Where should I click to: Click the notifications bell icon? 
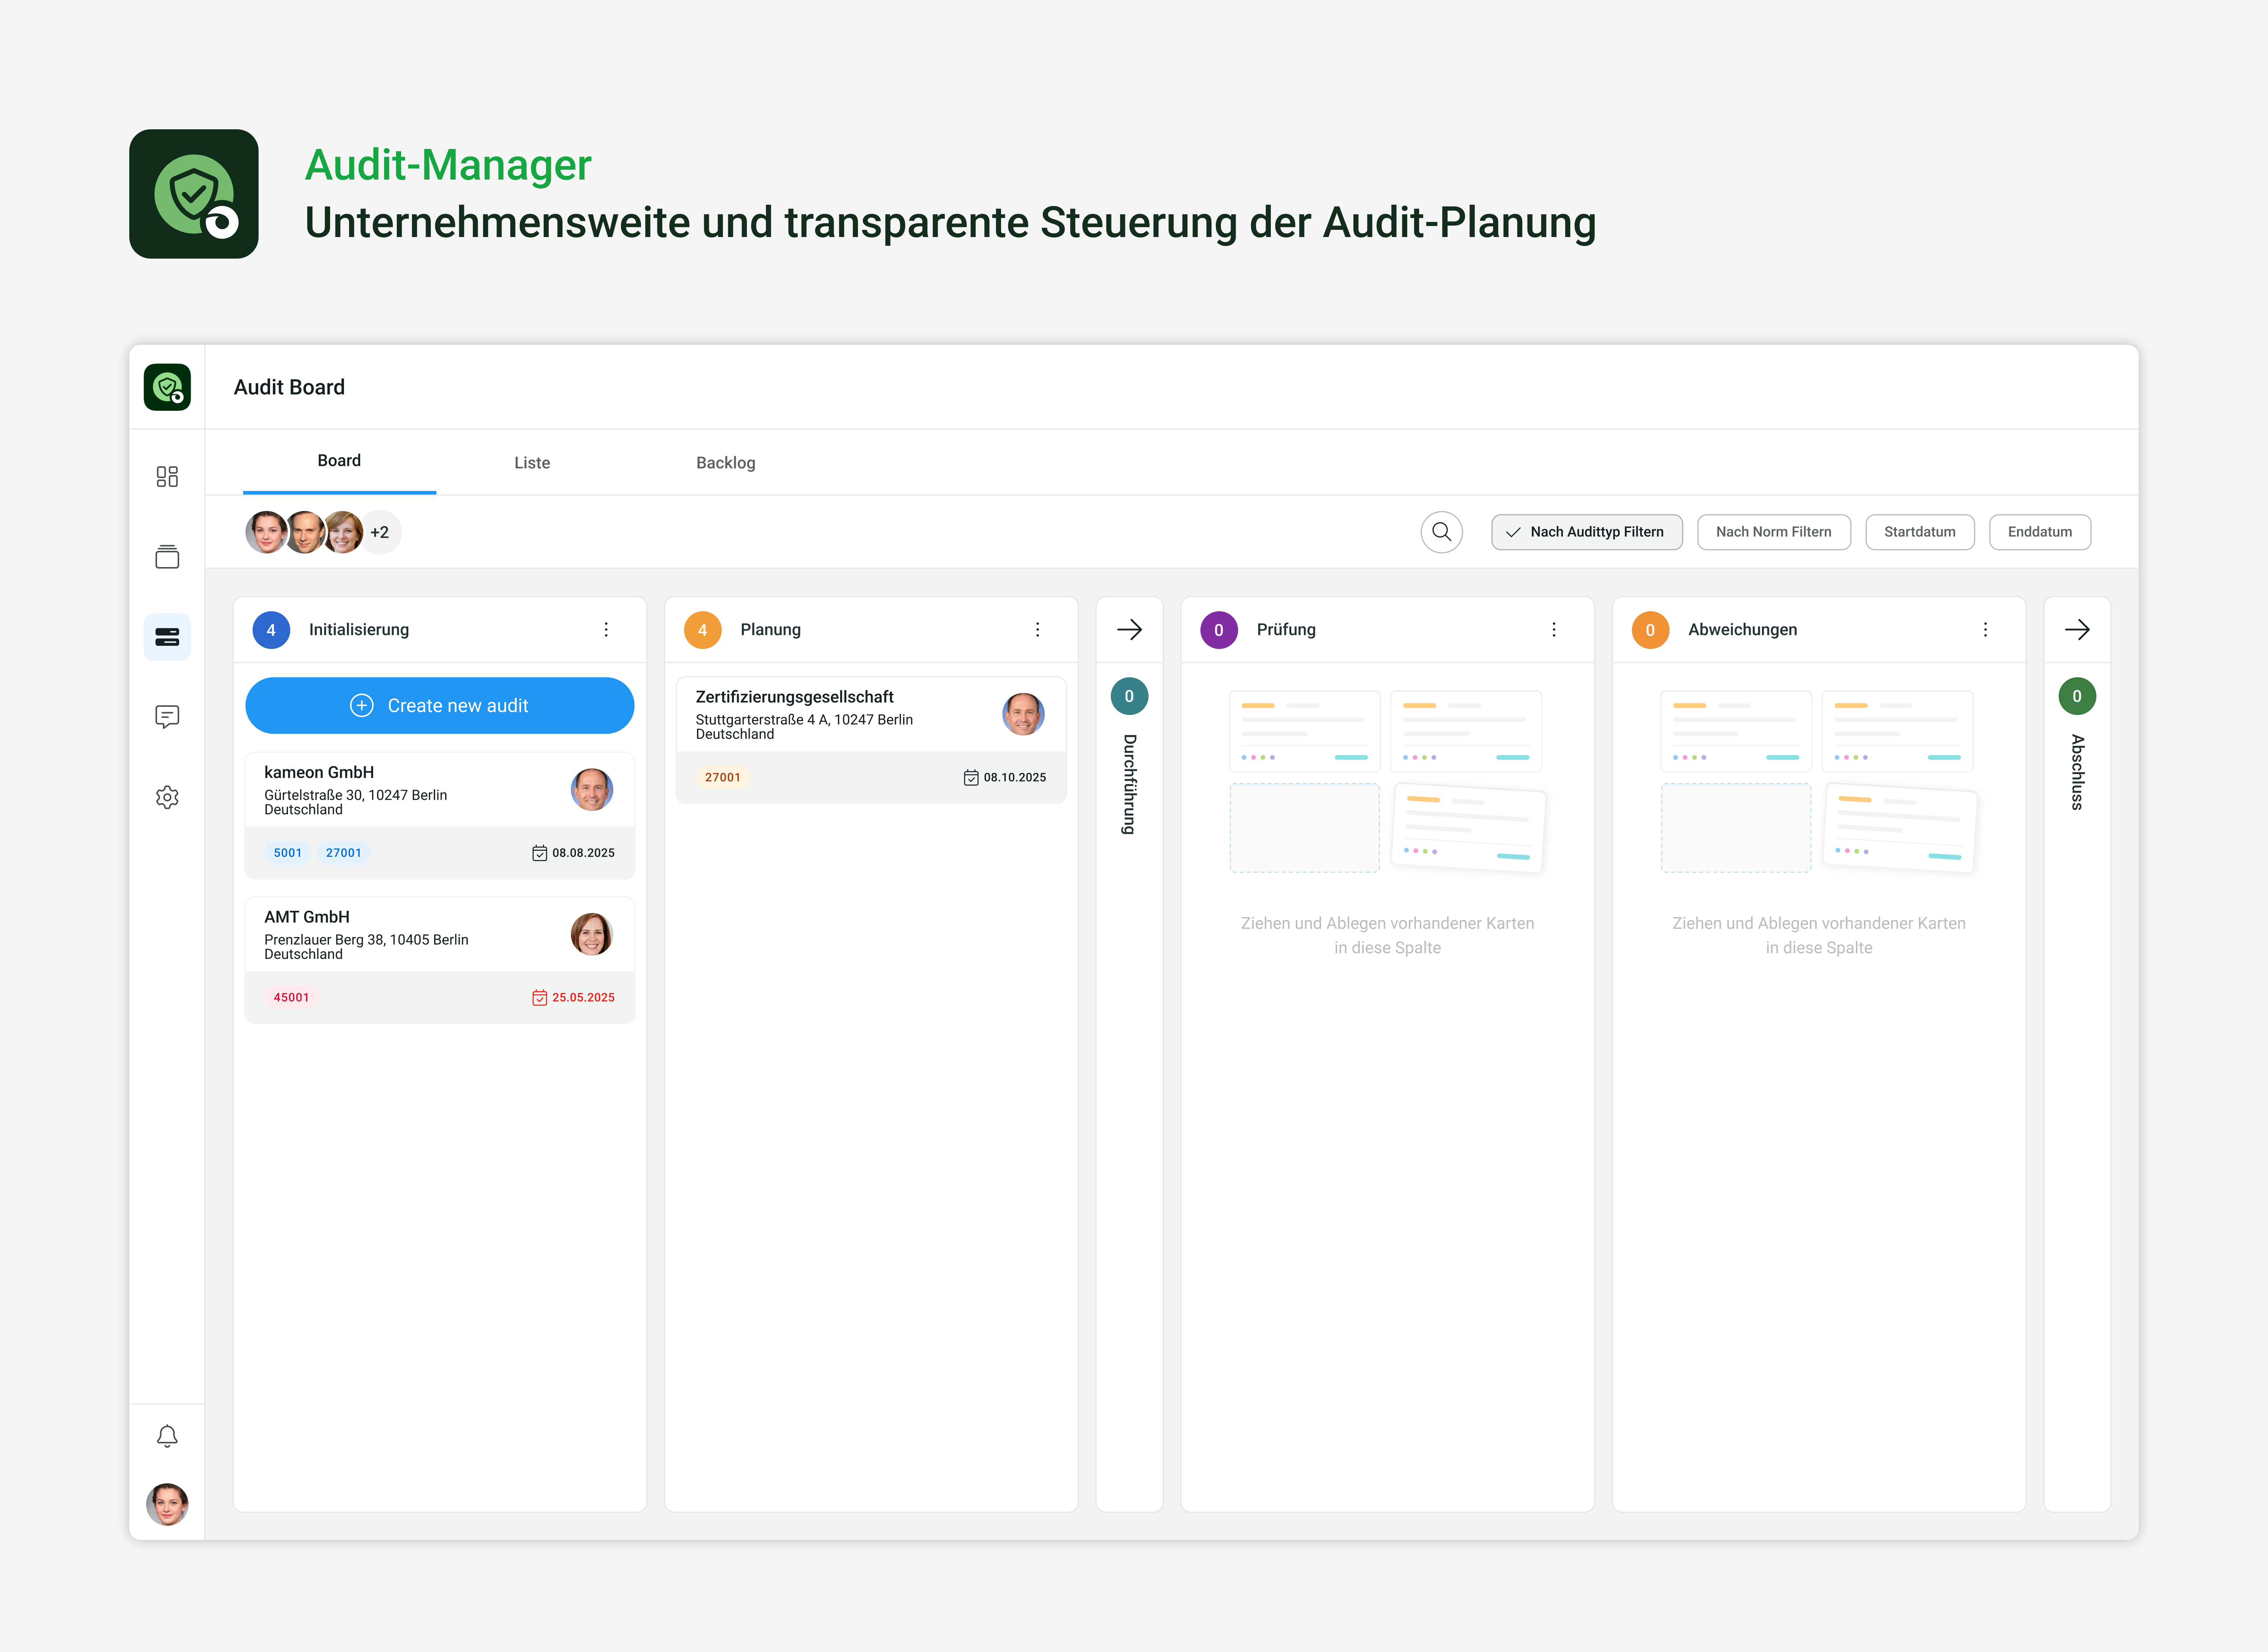click(x=167, y=1436)
